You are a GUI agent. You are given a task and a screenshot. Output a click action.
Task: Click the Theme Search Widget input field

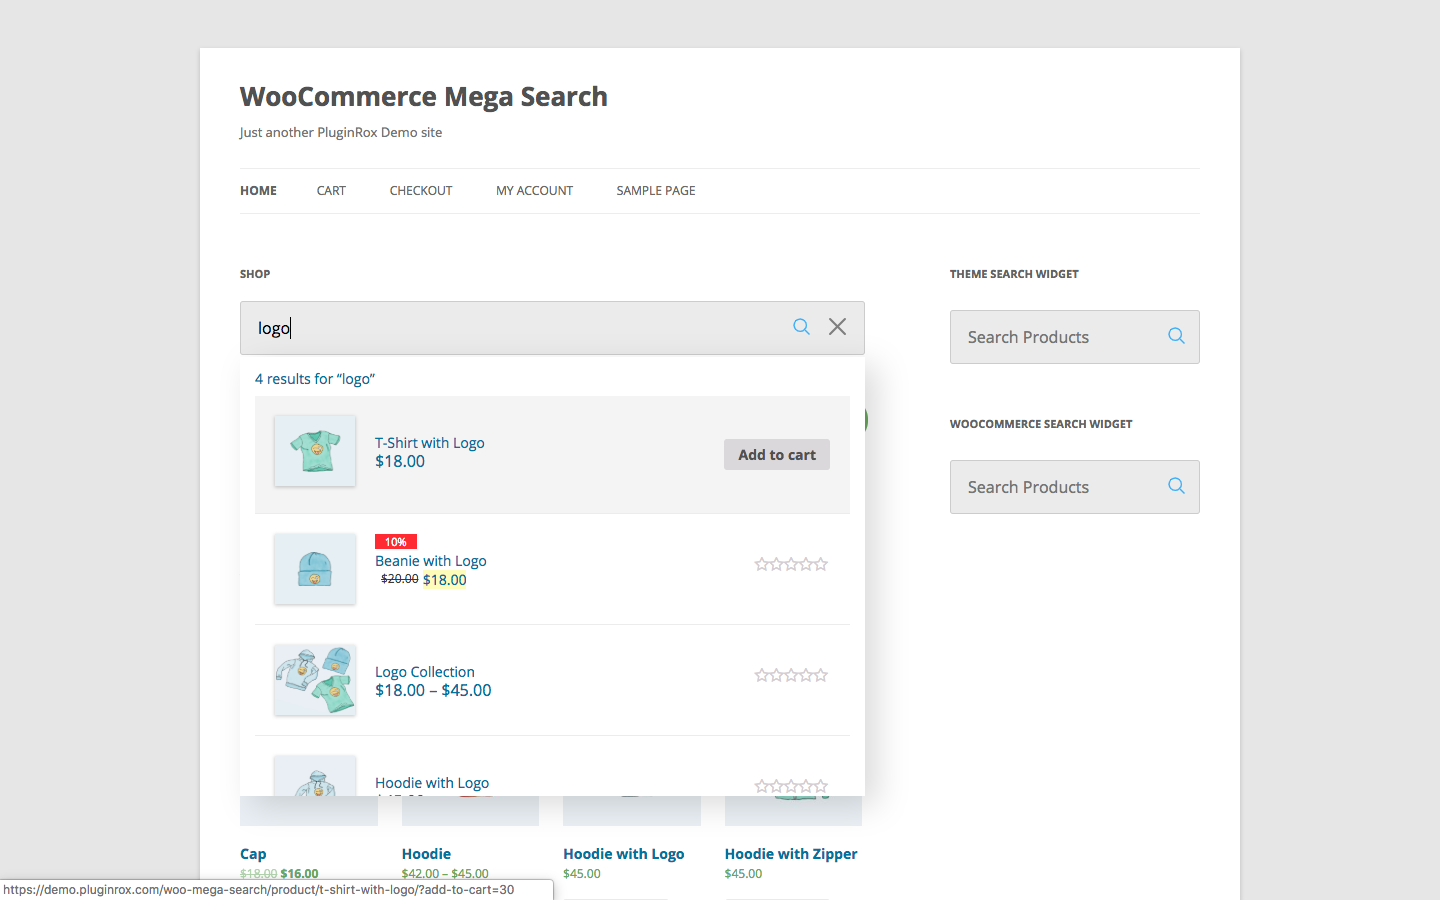point(1075,337)
